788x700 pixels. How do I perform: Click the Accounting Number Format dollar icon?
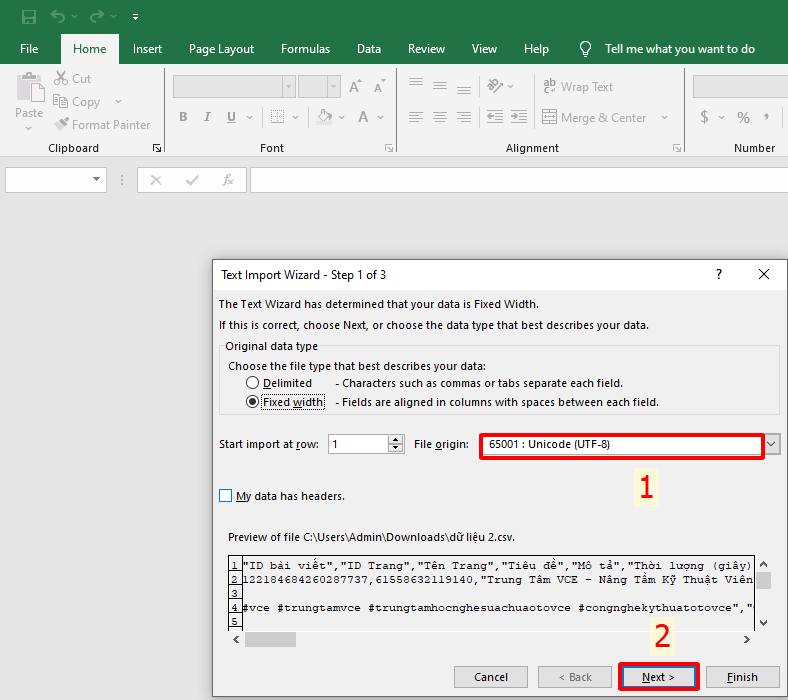tap(705, 117)
